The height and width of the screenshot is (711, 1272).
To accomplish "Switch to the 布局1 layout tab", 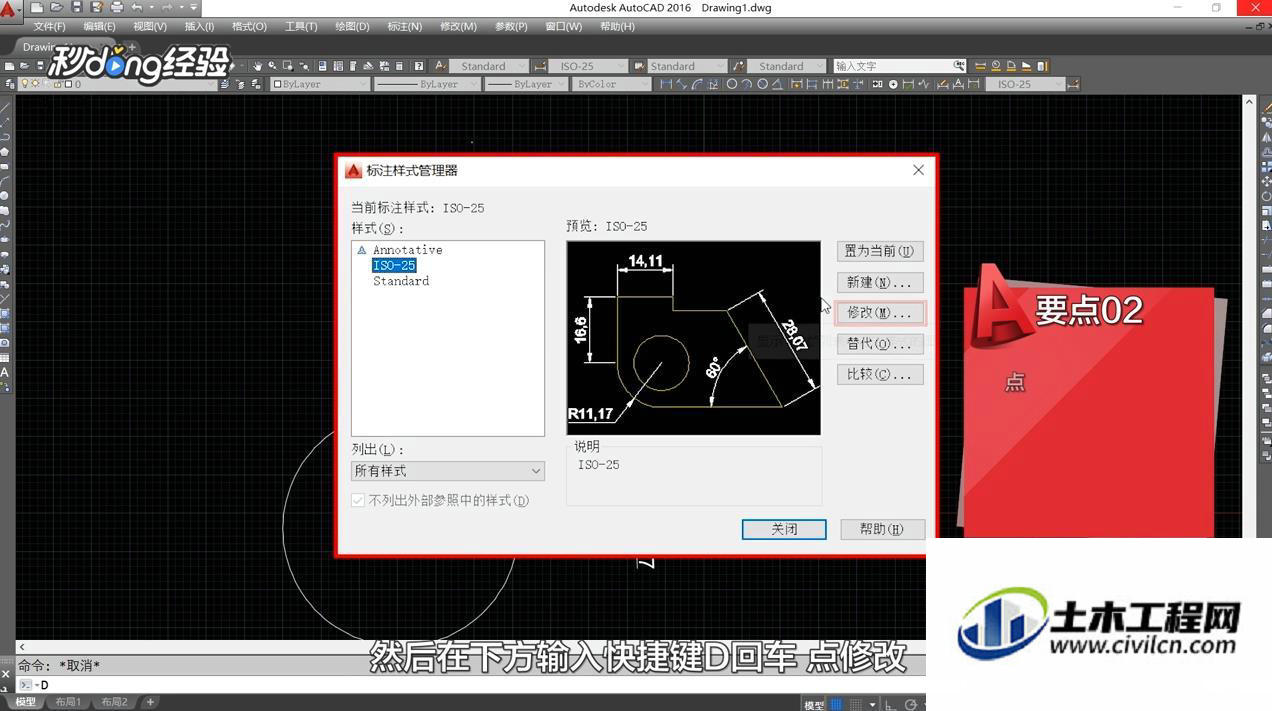I will pyautogui.click(x=68, y=702).
